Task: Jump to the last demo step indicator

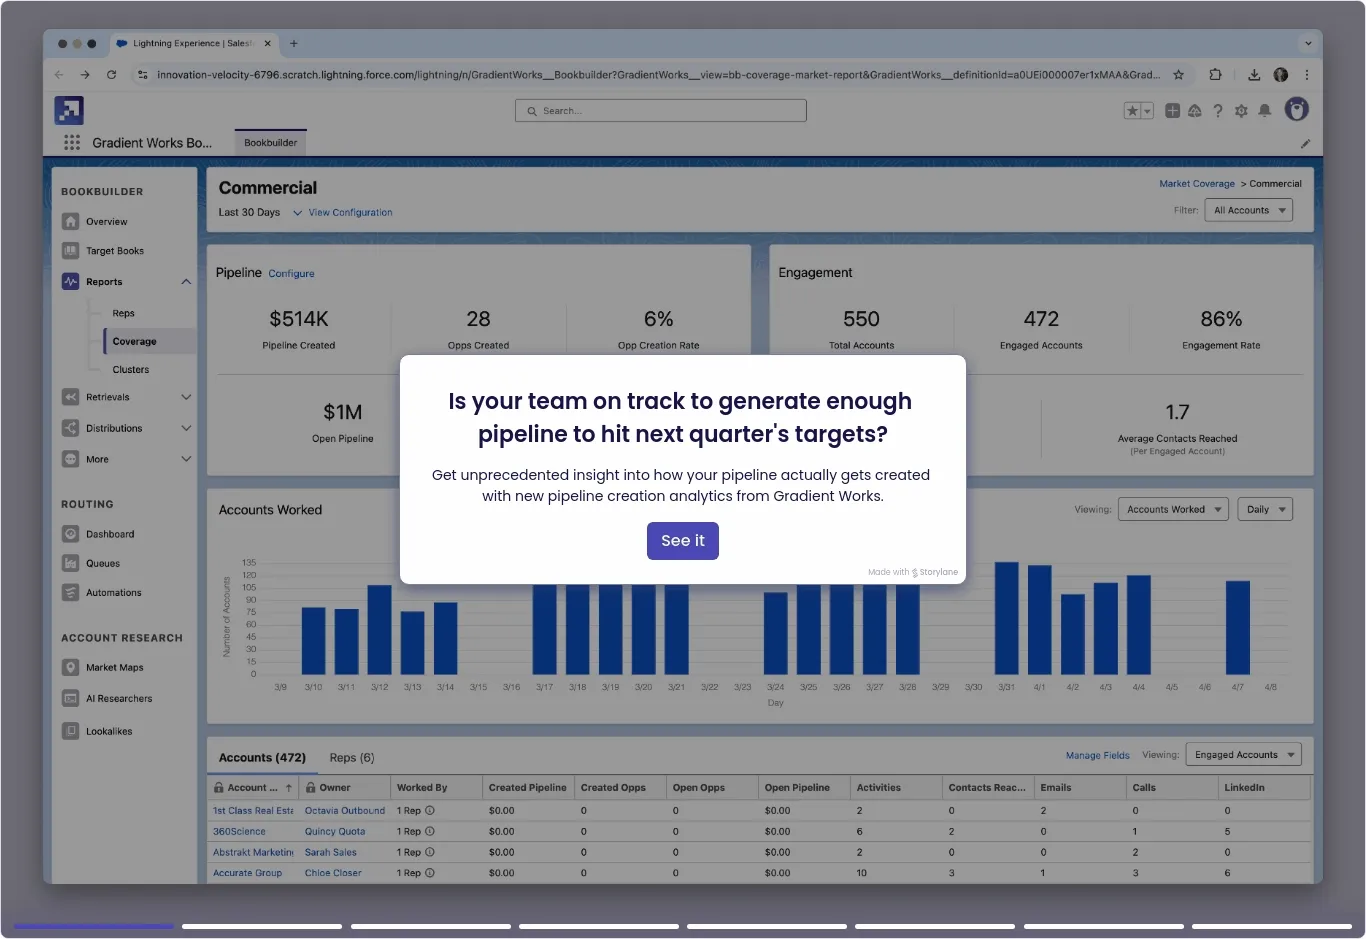Action: [1271, 927]
